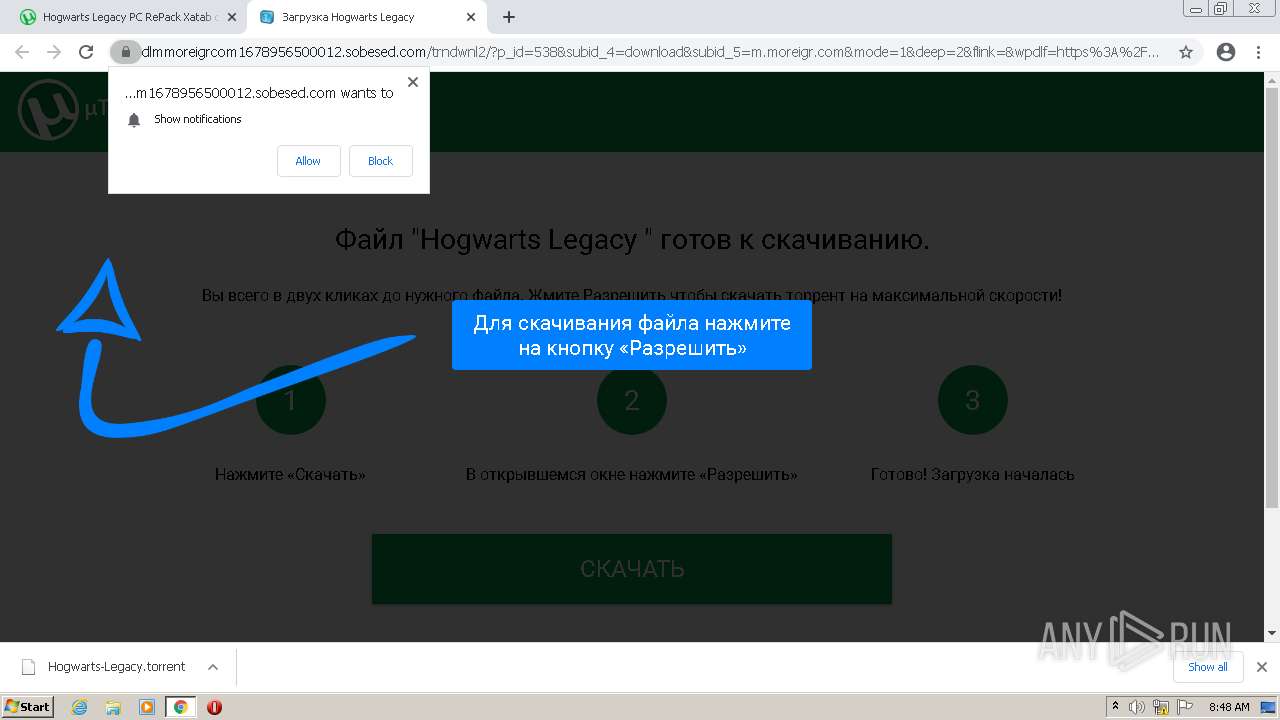Click the padlock site info icon
The width and height of the screenshot is (1280, 720).
125,52
